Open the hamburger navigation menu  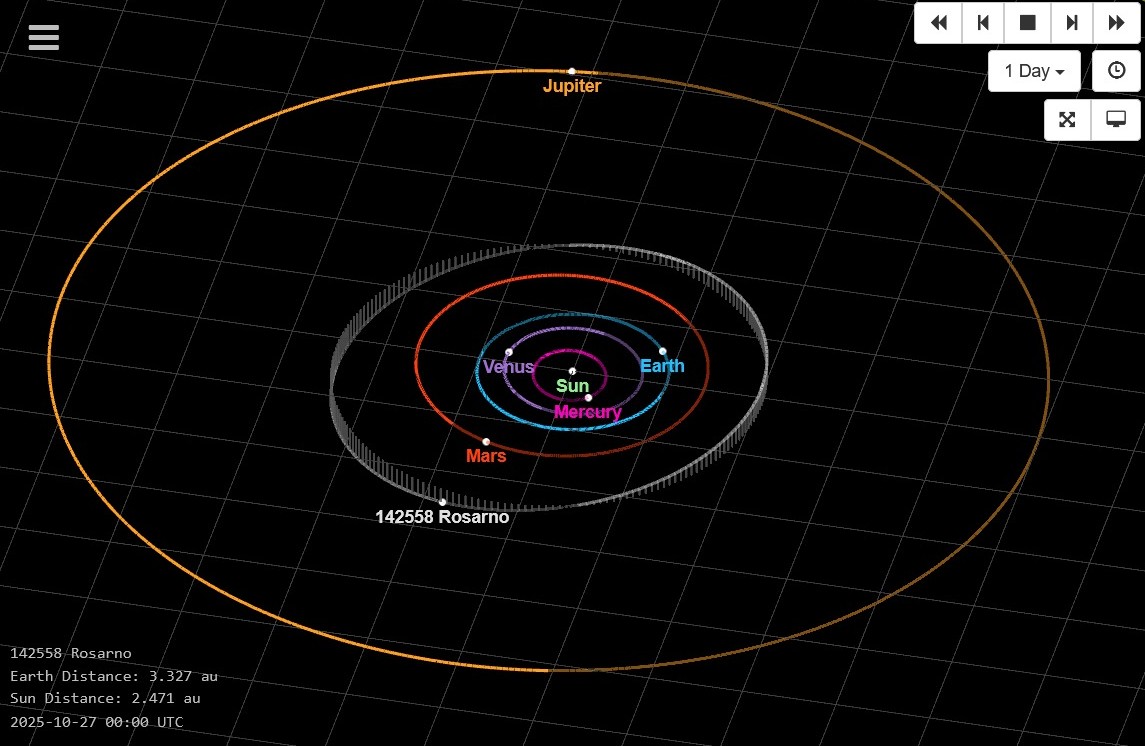click(43, 37)
